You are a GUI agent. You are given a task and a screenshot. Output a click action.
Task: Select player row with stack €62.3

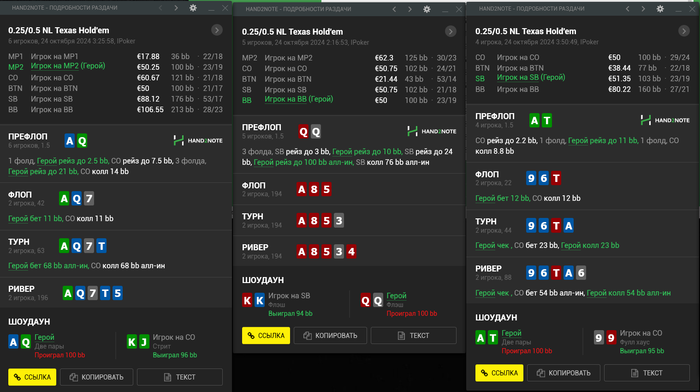[x=349, y=58]
